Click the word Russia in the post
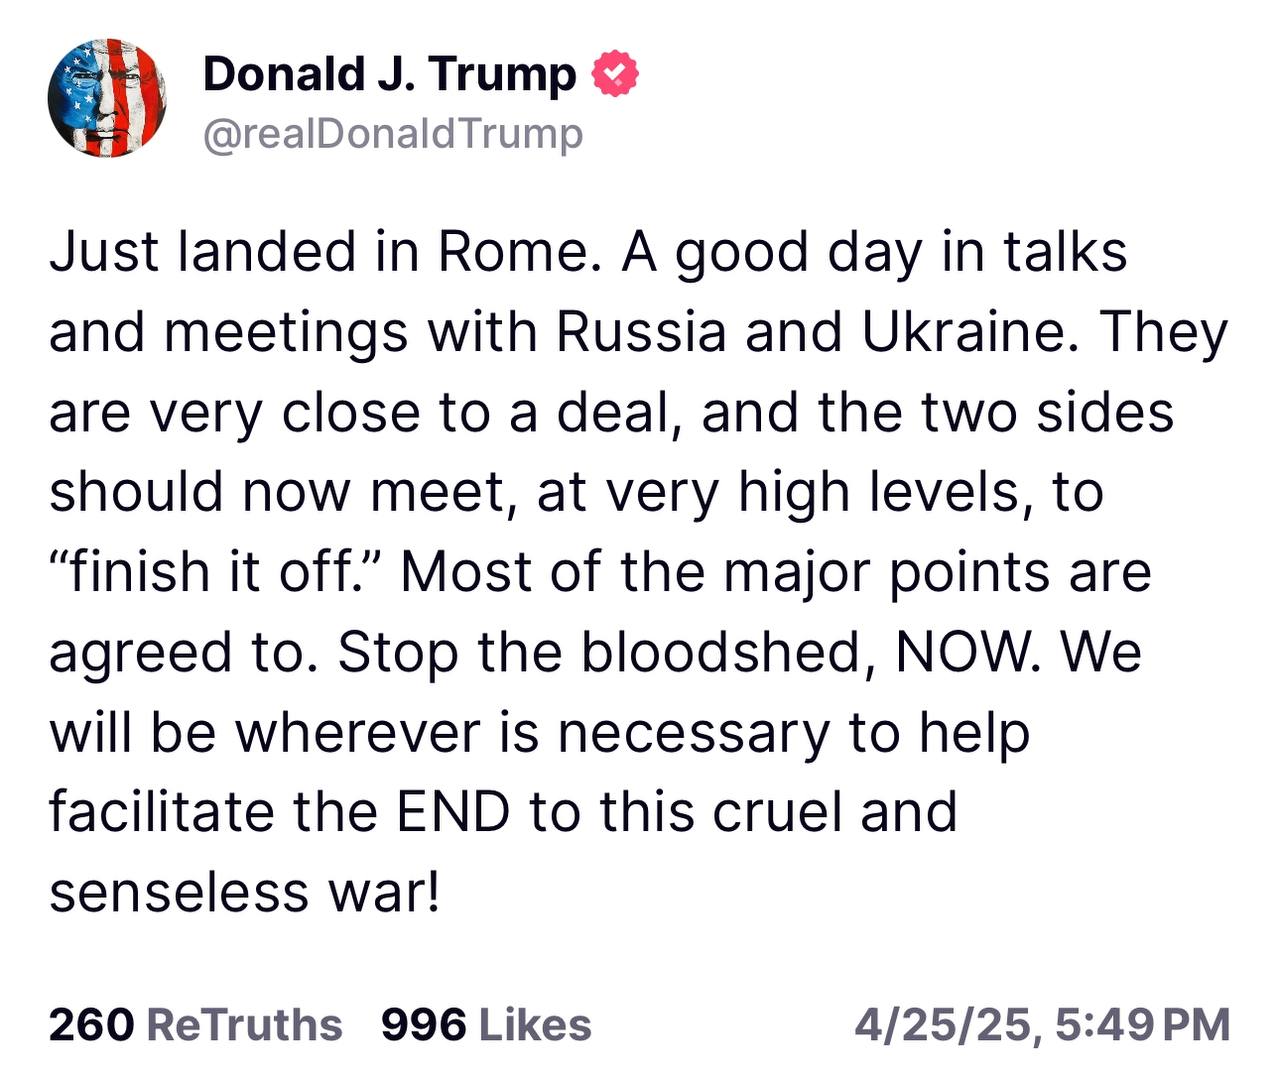This screenshot has height=1080, width=1280. (x=641, y=332)
